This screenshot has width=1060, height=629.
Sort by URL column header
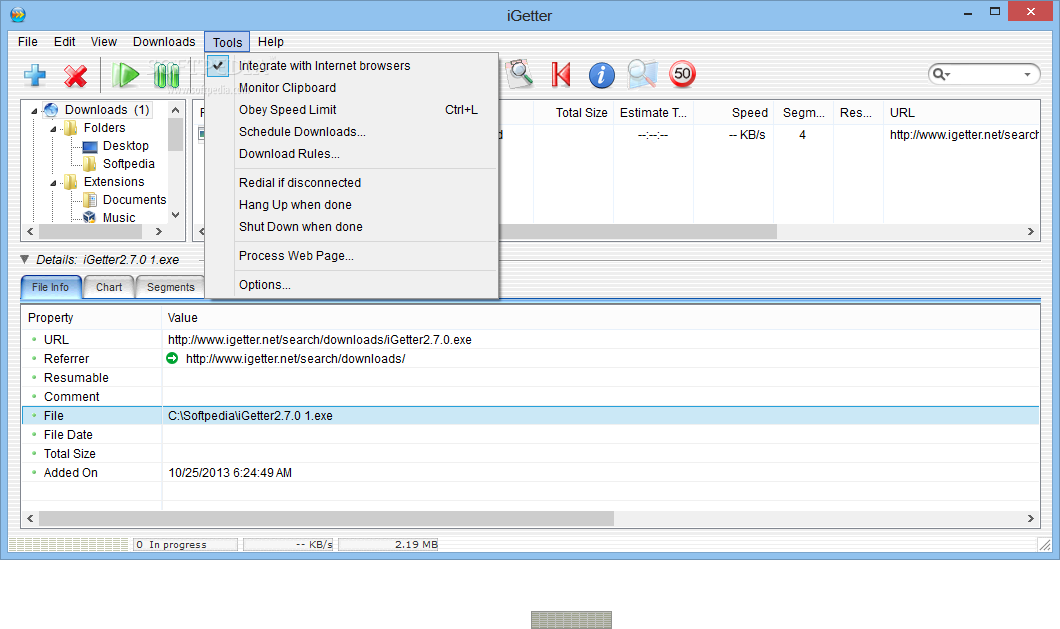pyautogui.click(x=961, y=113)
